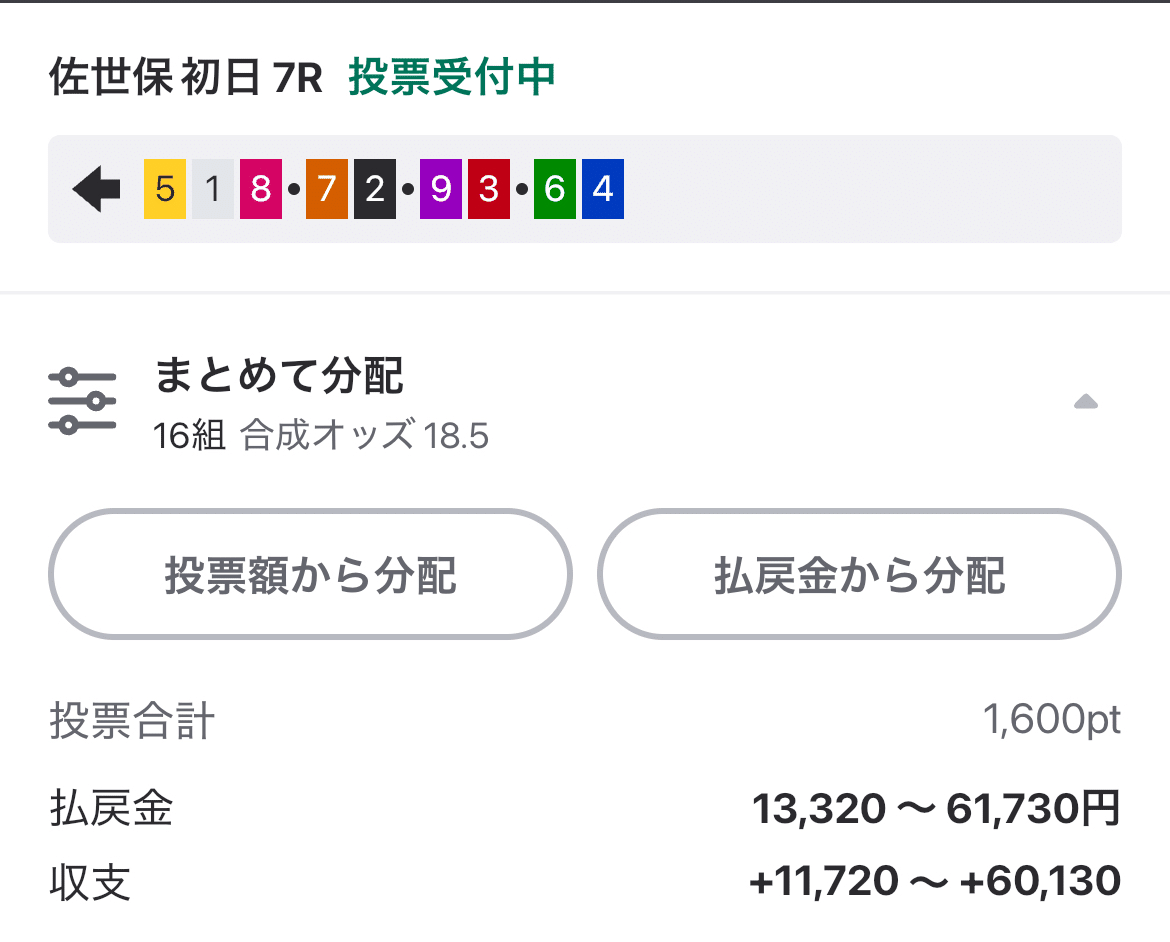Screen dimensions: 1170x942
Task: Select the red racer number 3 badge
Action: (490, 188)
